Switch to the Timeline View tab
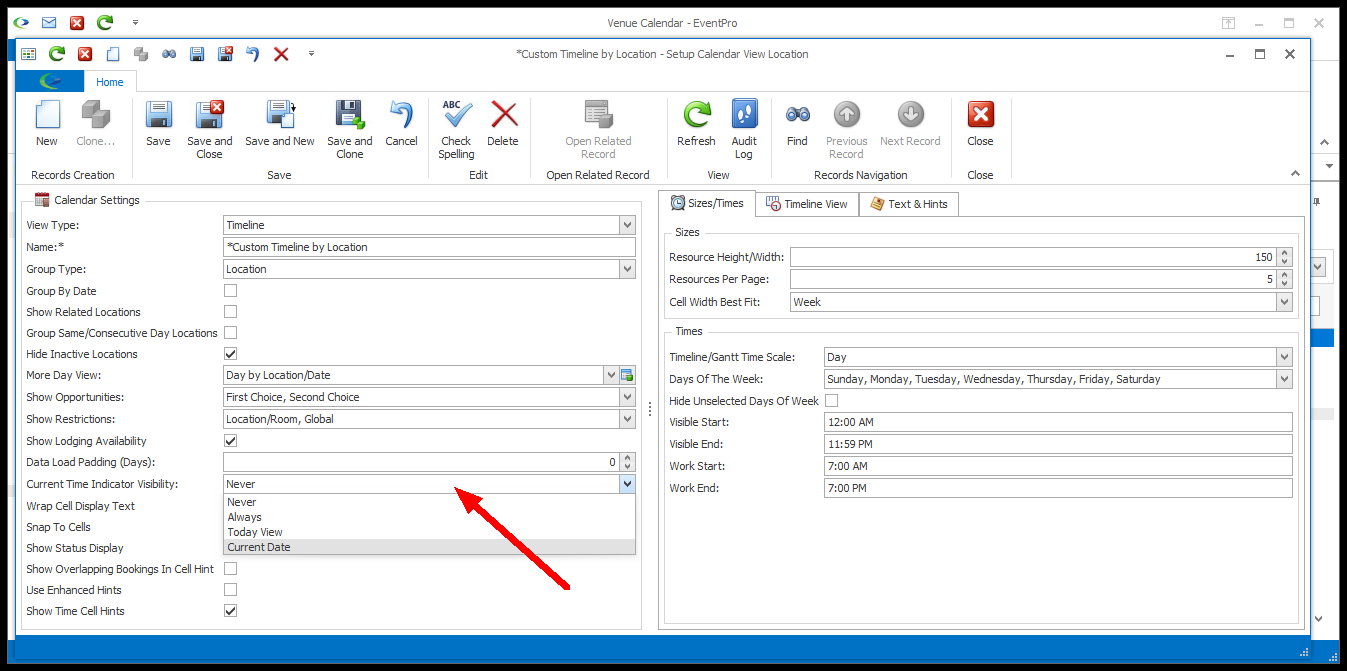The image size is (1347, 671). coord(806,204)
